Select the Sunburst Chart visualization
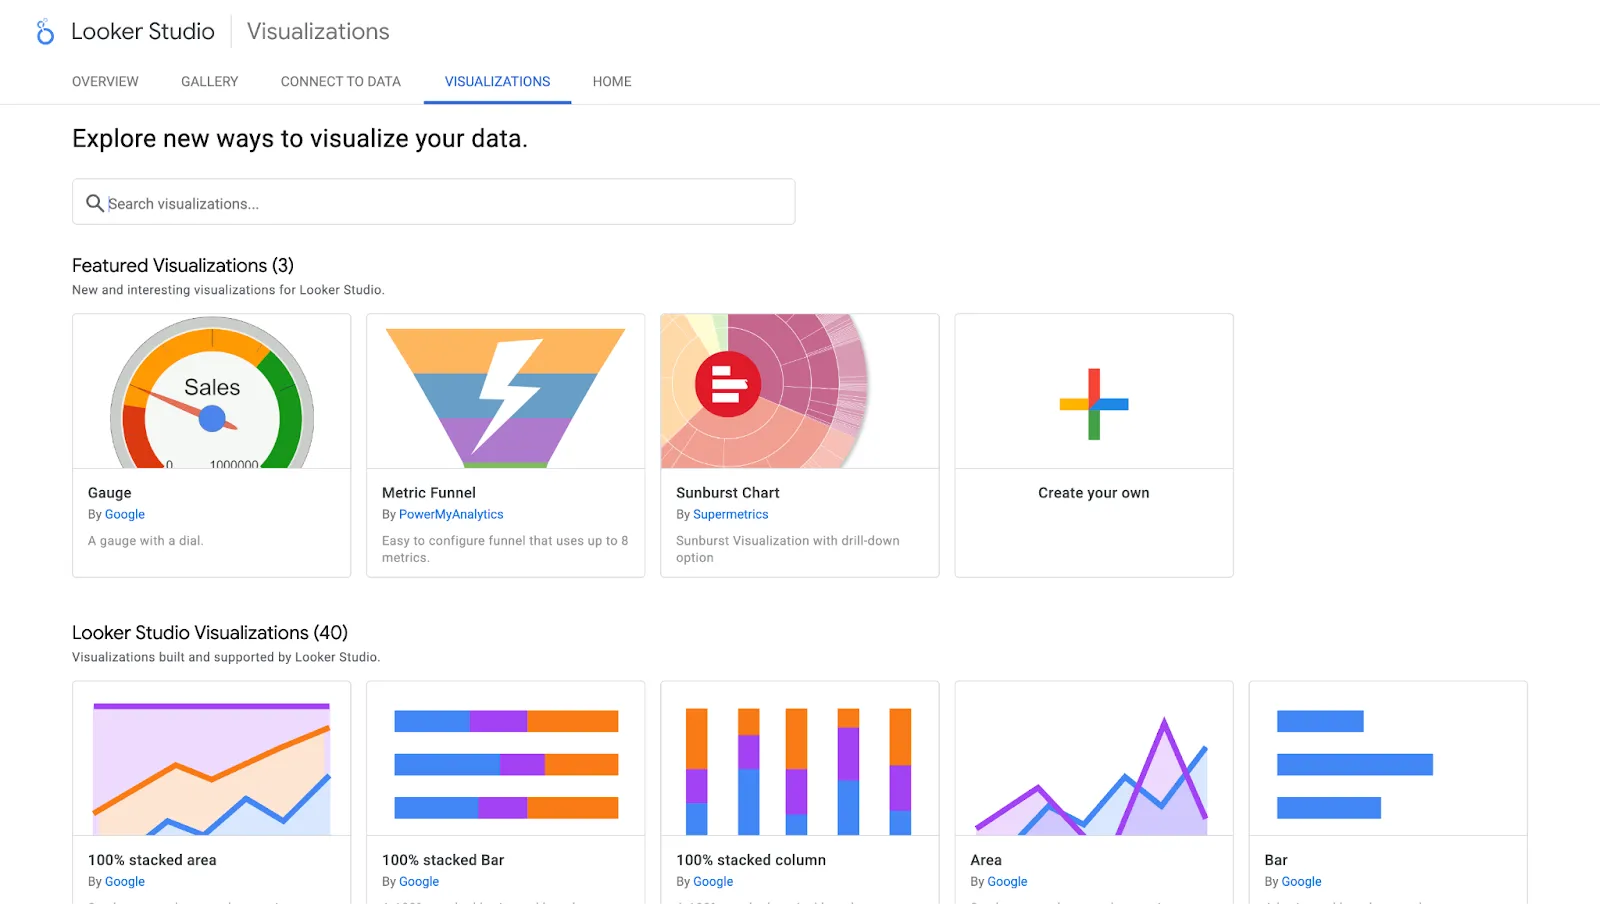Screen dimensions: 1600x904 pos(799,391)
